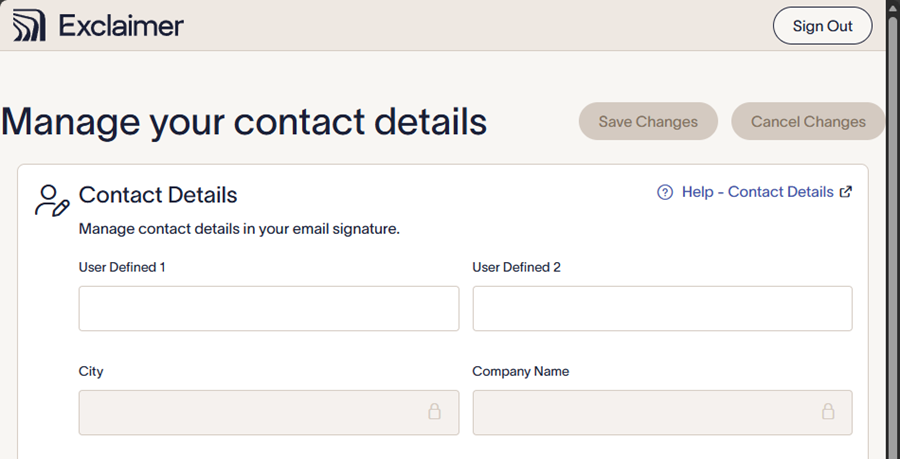Click the "Contact Details" section title
Screen dimensions: 900x459
[x=158, y=194]
